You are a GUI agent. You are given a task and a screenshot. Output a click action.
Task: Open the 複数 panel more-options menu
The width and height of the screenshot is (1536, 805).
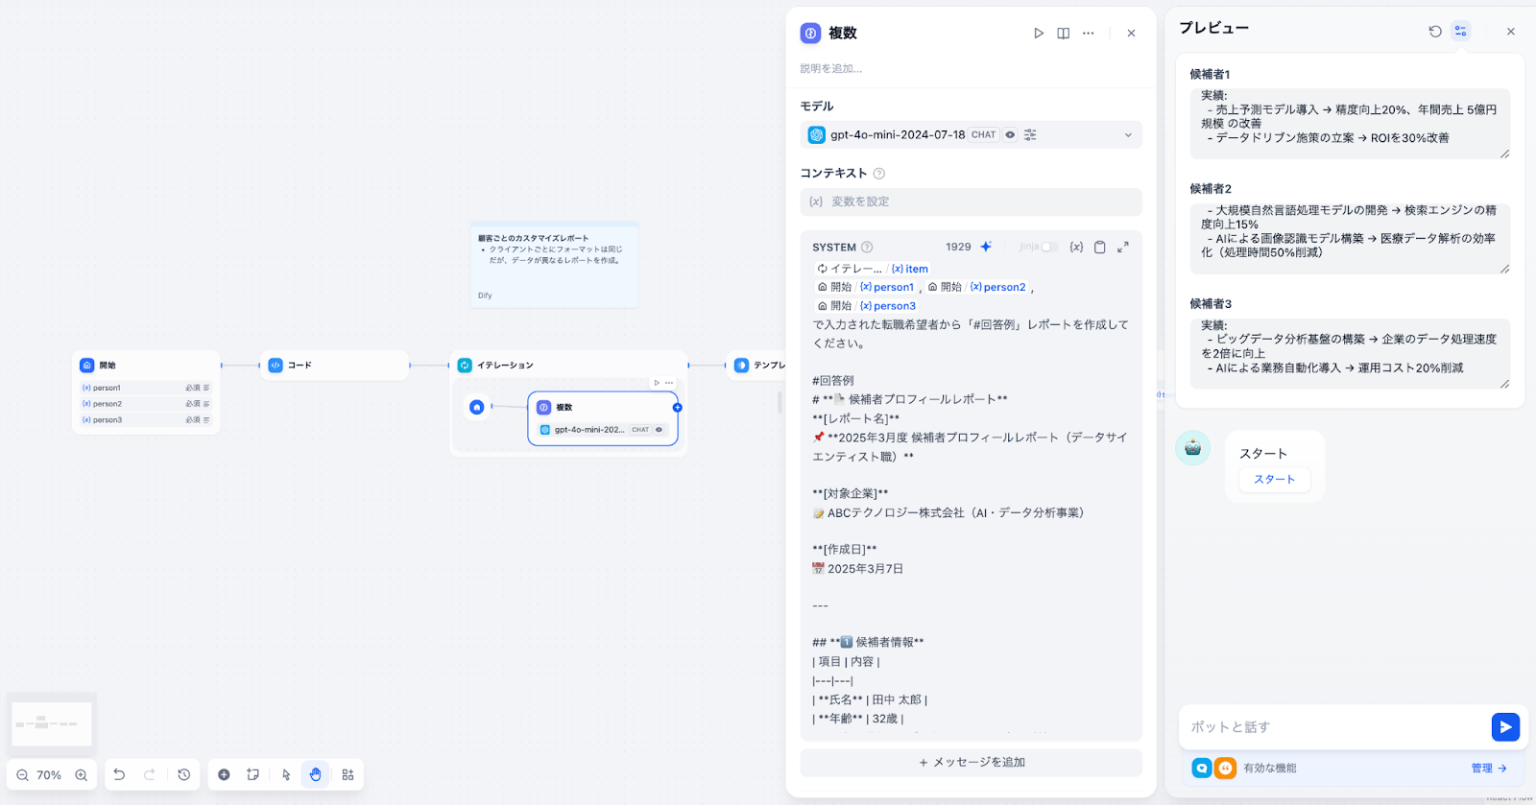[x=1088, y=33]
